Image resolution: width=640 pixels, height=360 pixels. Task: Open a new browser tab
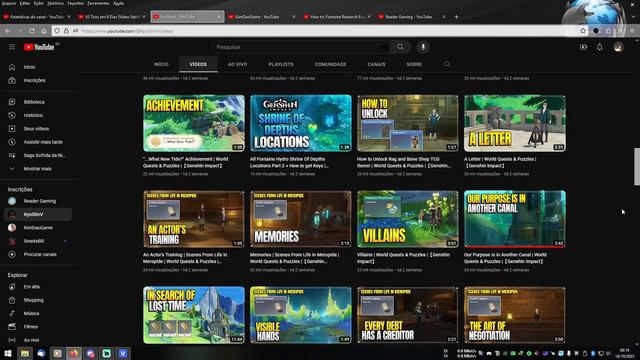coord(456,17)
